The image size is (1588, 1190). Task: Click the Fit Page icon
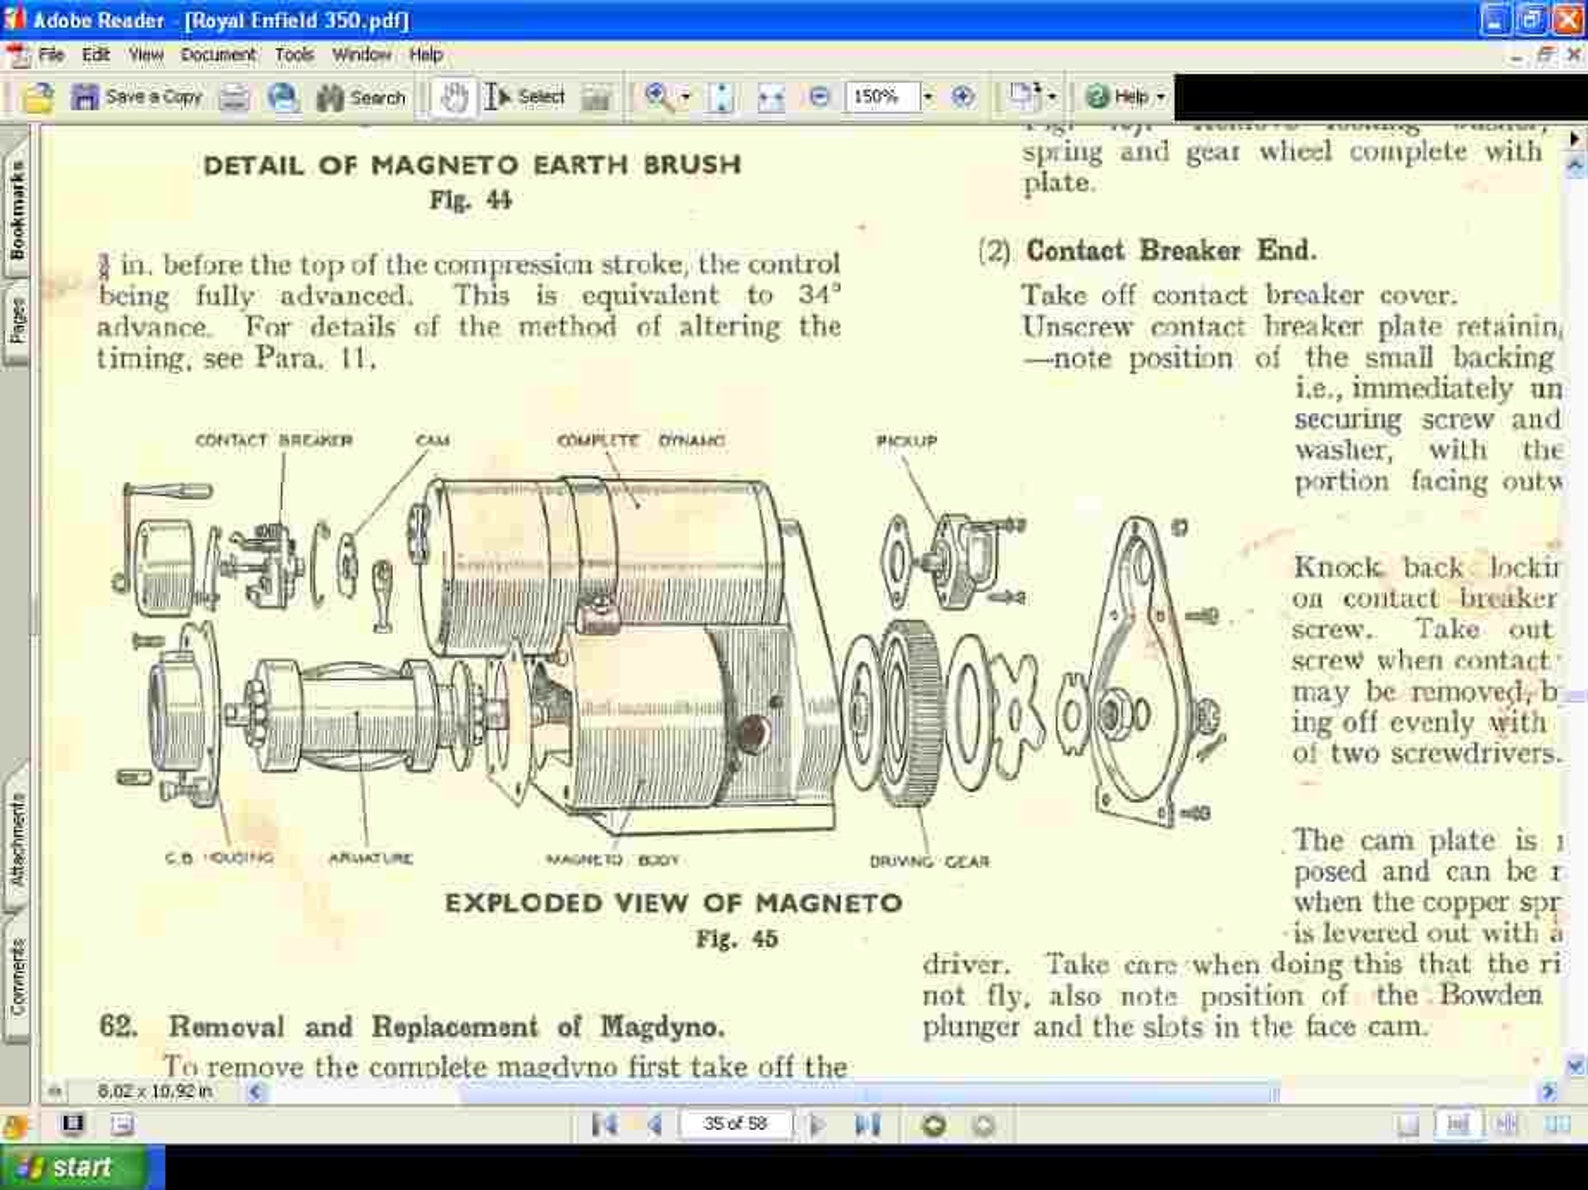(x=721, y=97)
